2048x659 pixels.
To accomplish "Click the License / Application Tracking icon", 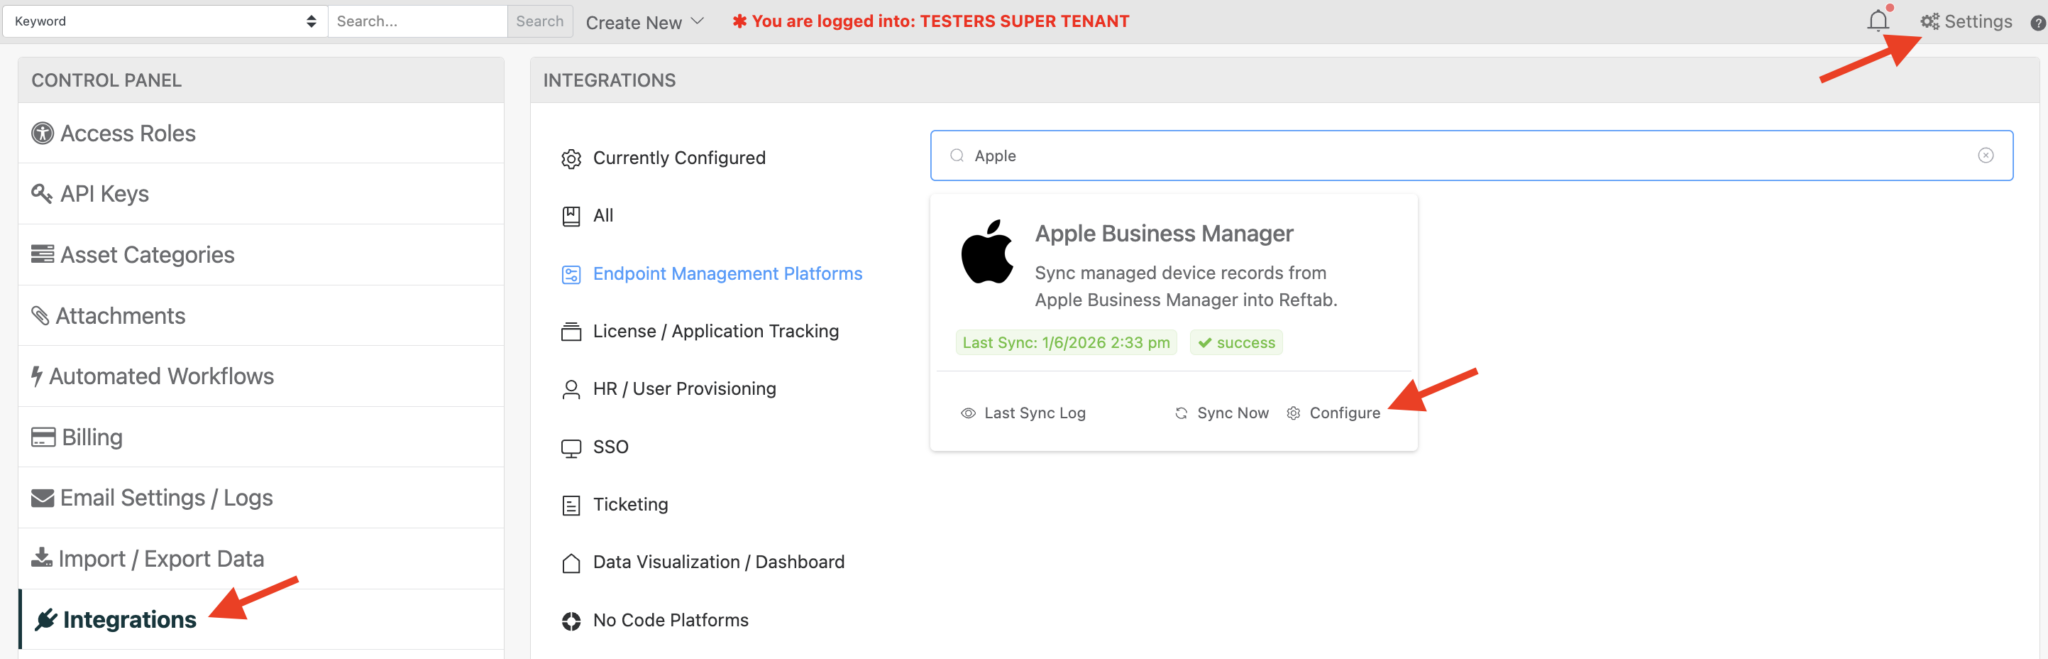I will pos(571,332).
